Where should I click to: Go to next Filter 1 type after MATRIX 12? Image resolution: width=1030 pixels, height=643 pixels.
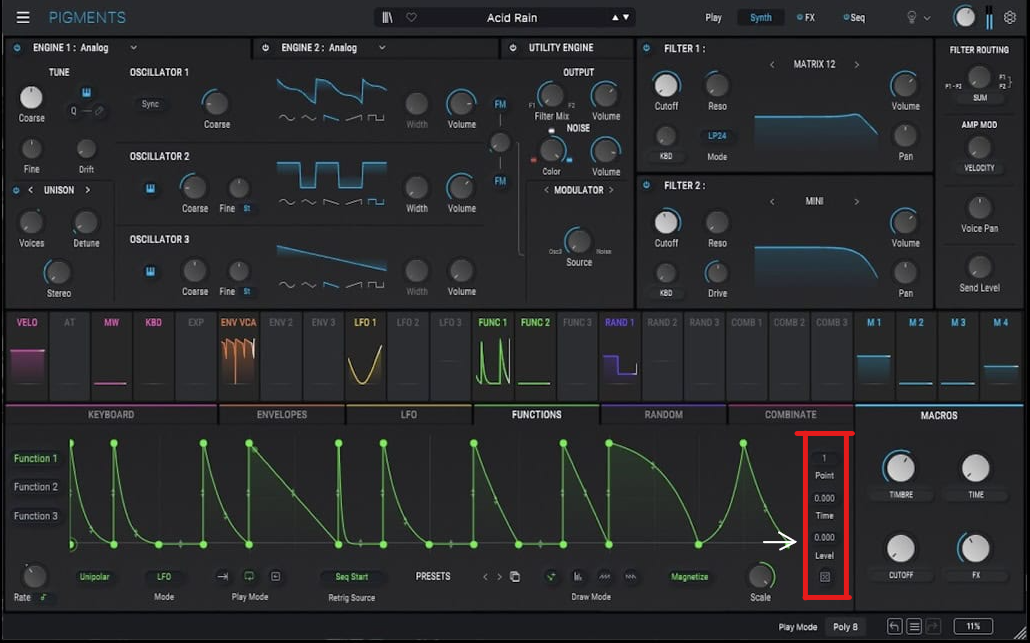857,64
